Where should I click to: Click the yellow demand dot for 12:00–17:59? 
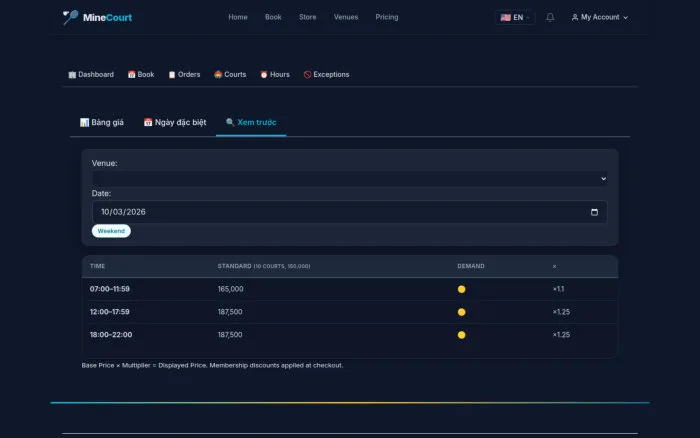[462, 312]
